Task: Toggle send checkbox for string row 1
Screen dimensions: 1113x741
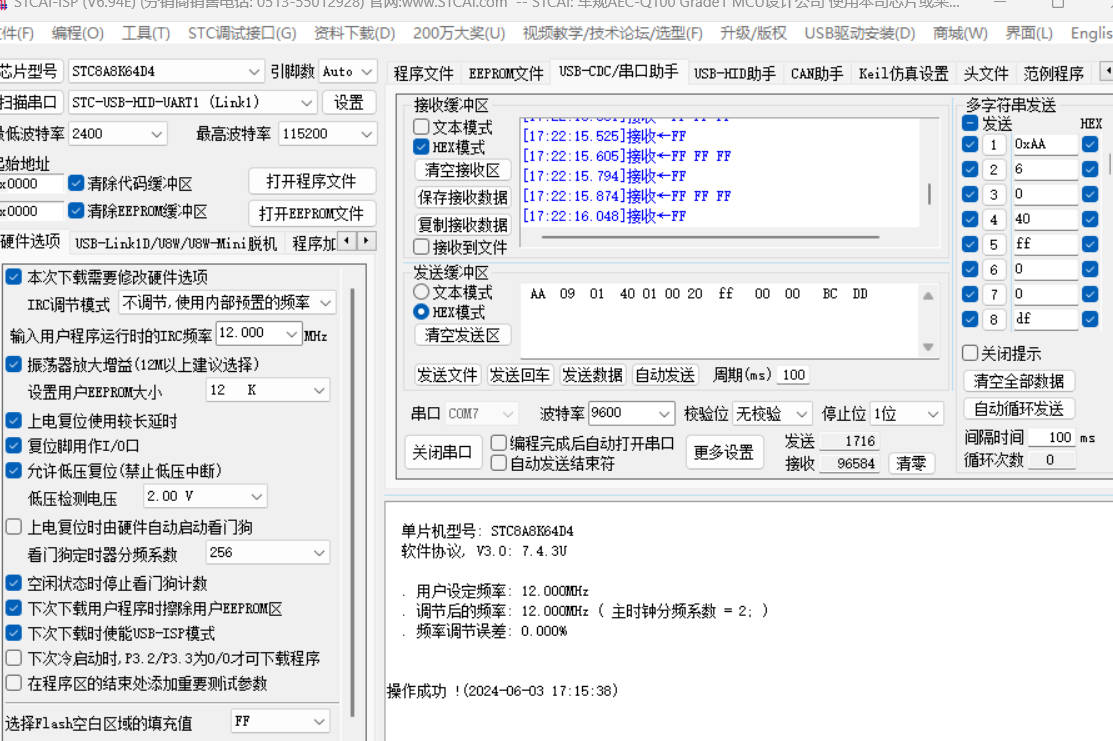Action: tap(970, 144)
